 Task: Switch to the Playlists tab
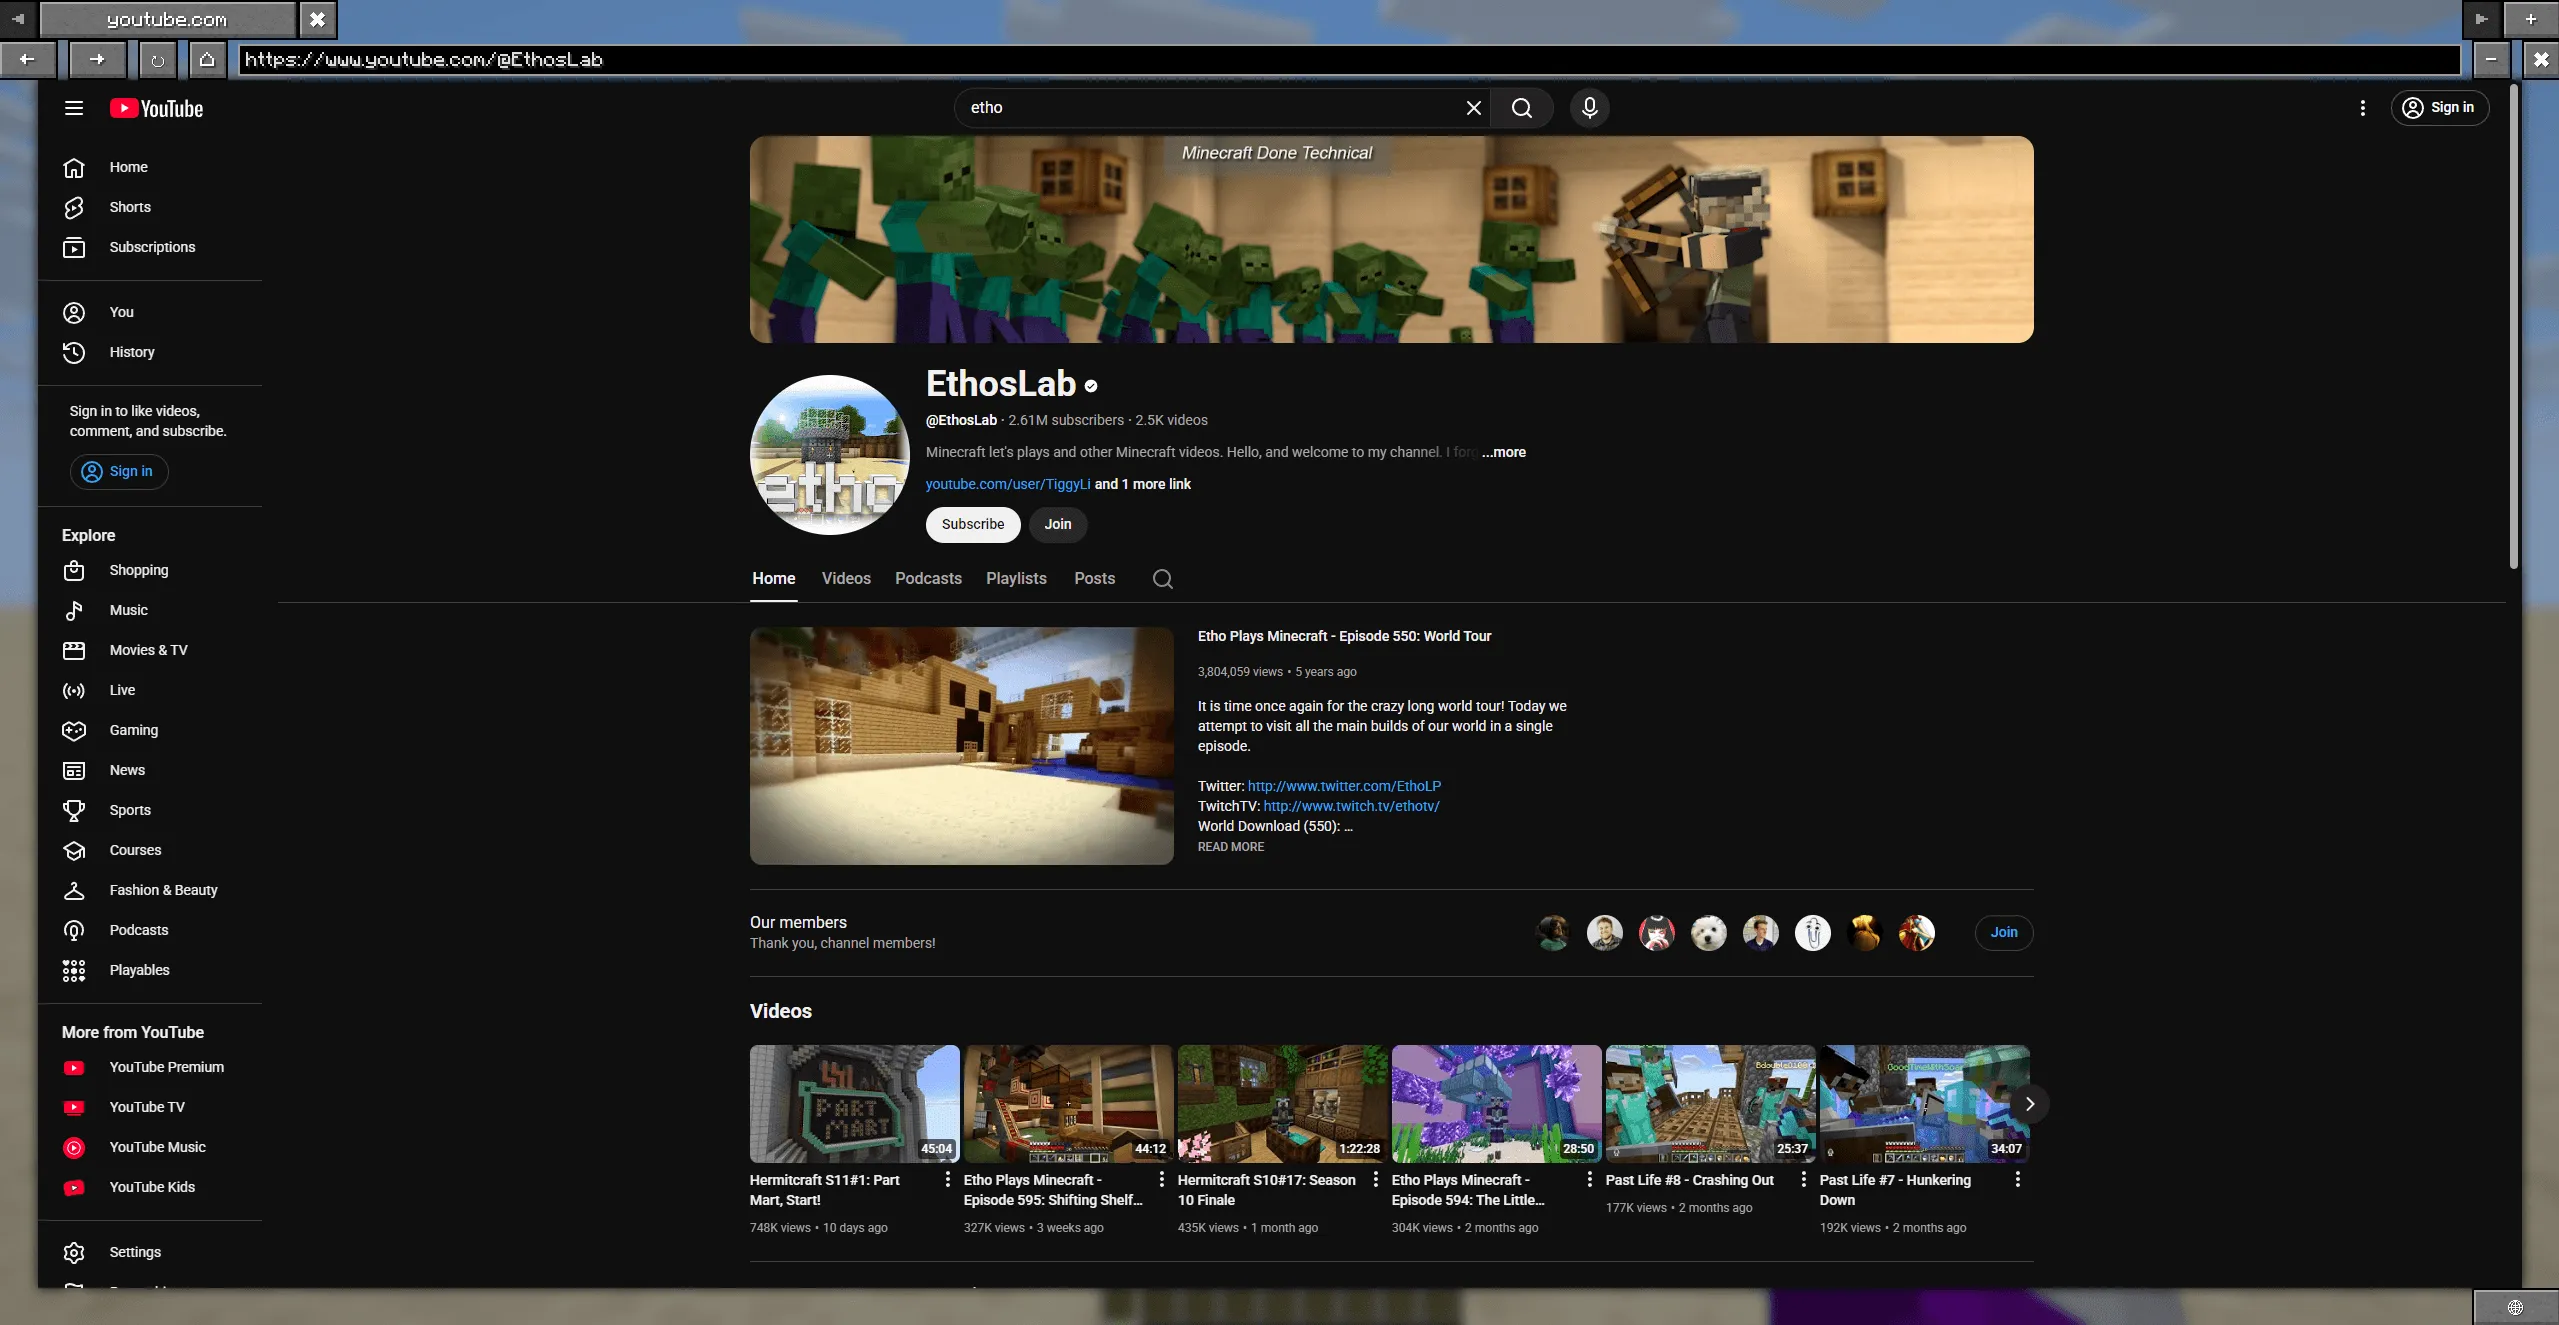(x=1016, y=579)
